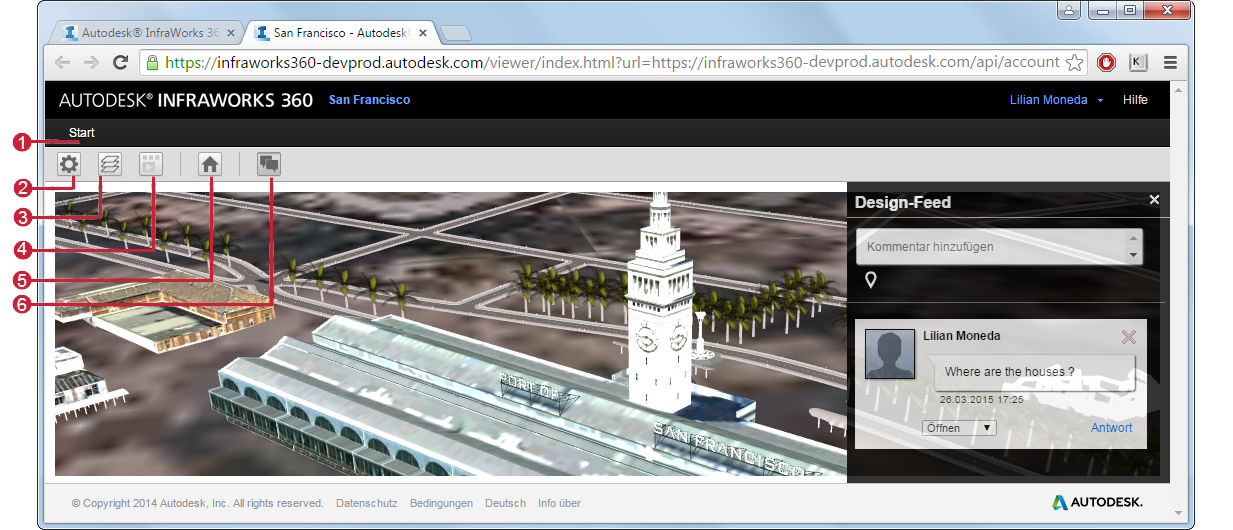Click the '26.03.2015 17:25' timestamp

tap(981, 399)
